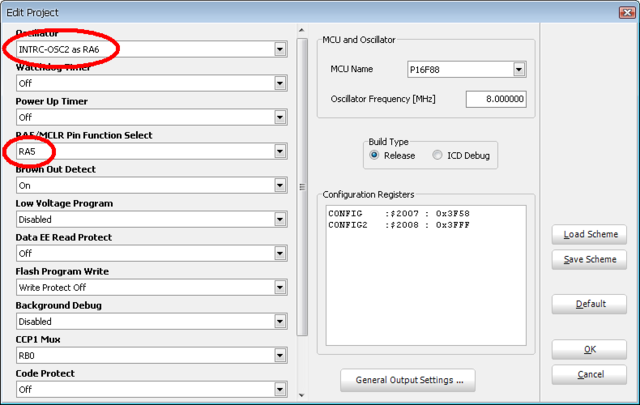Click the scroll down arrow of settings list

pos(302,395)
